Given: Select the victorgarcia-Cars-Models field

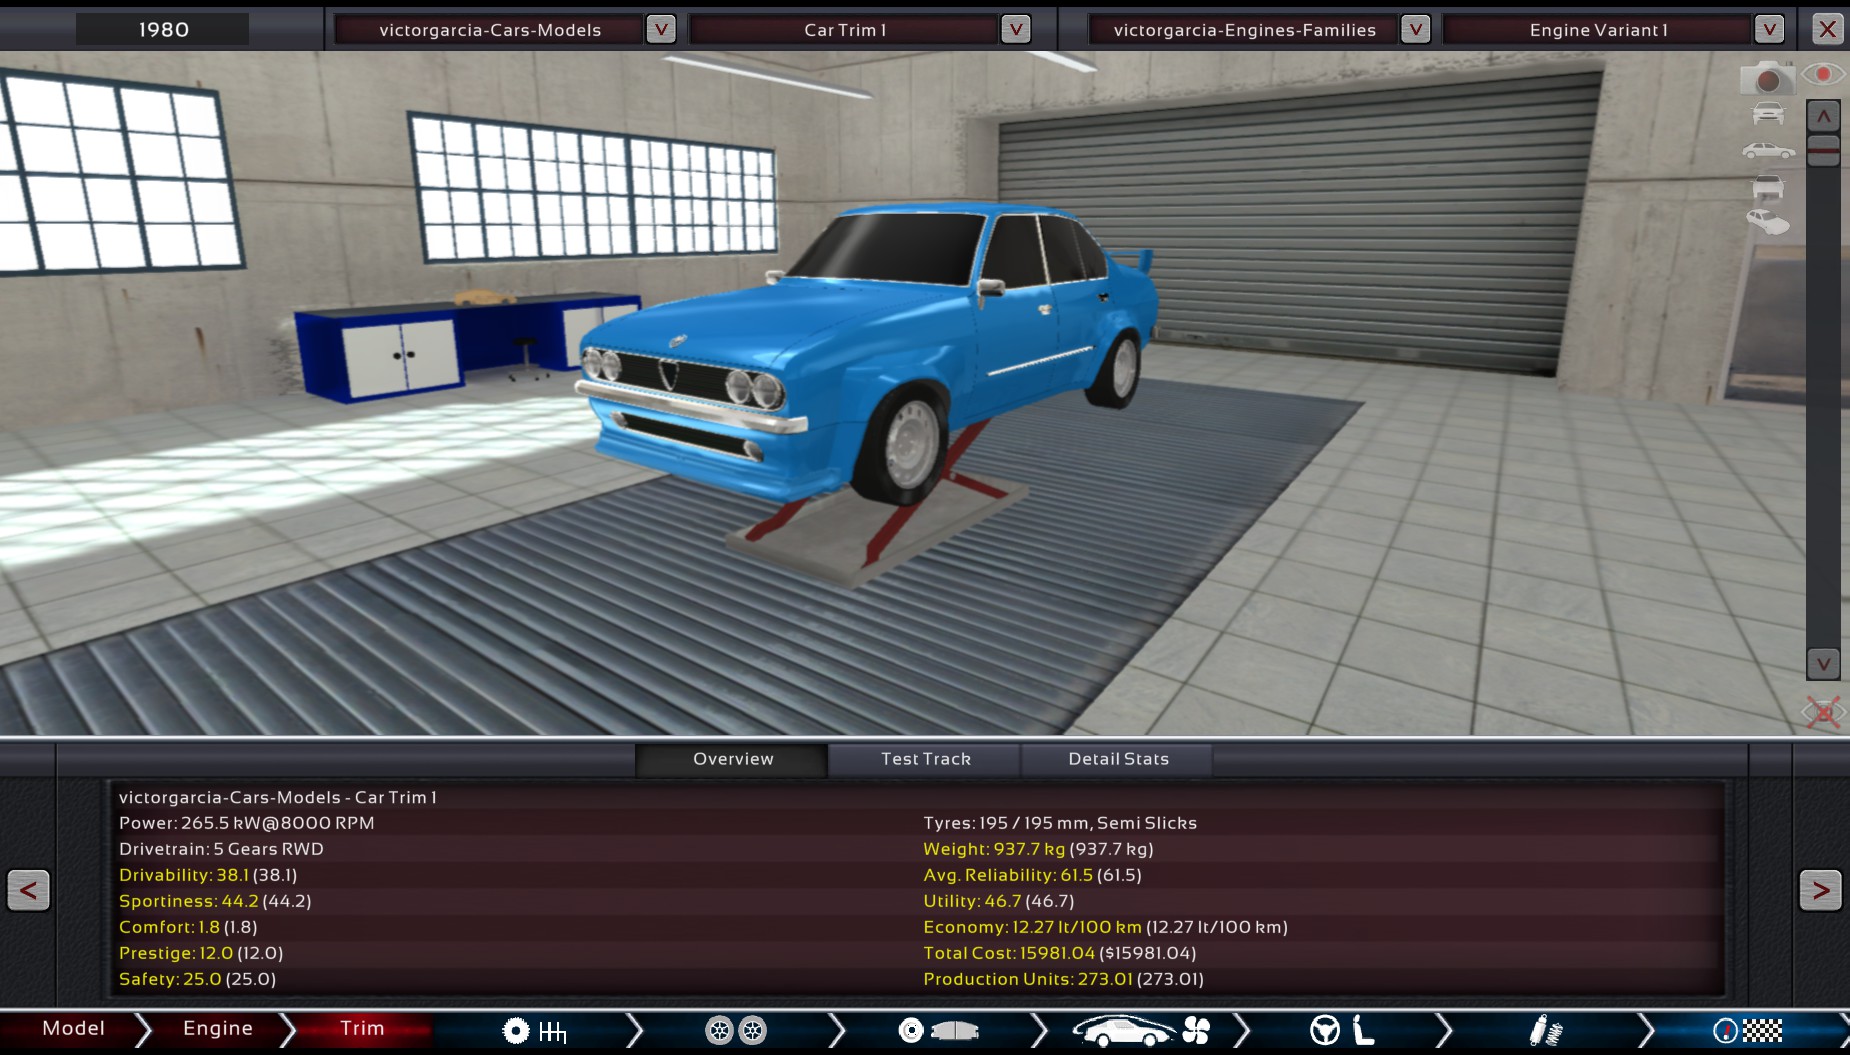Looking at the screenshot, I should [490, 29].
